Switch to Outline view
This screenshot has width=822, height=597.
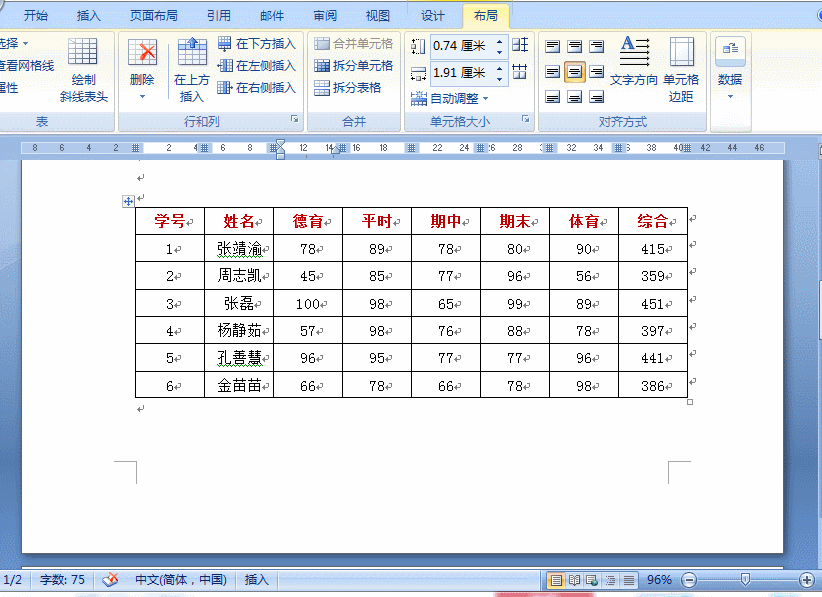611,580
